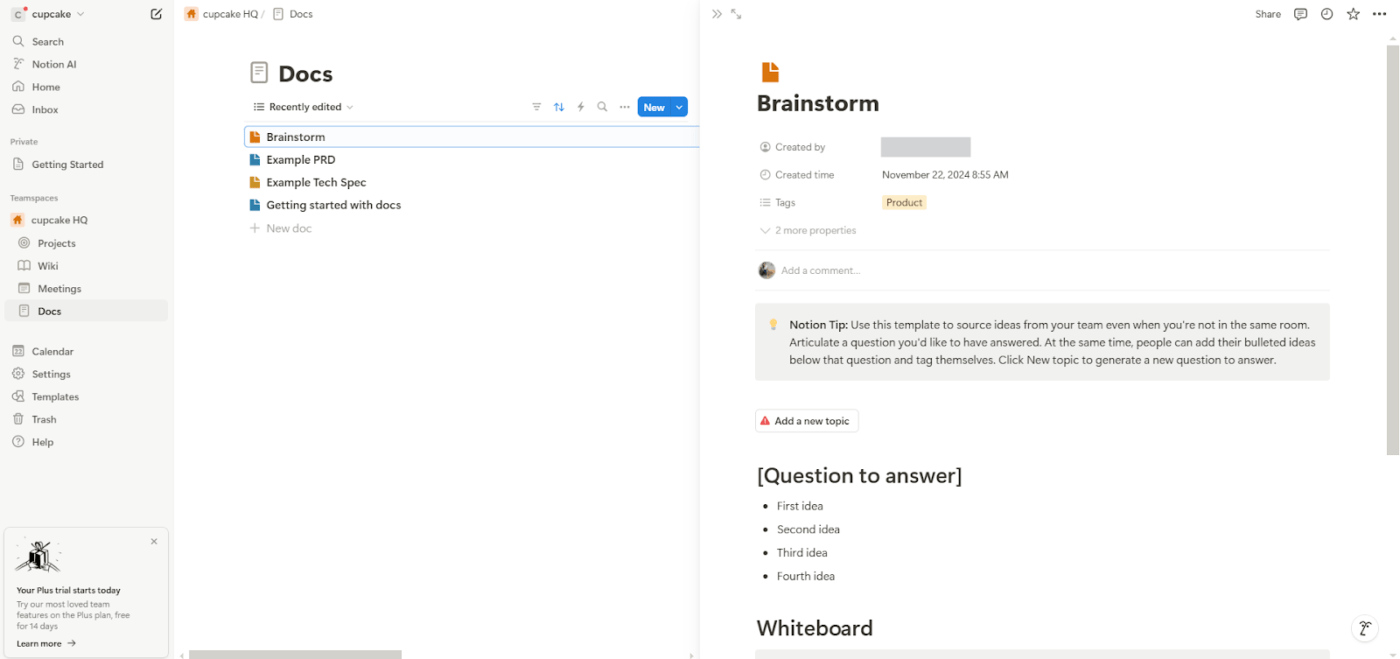The height and width of the screenshot is (659, 1400).
Task: Collapse side peek with double chevron
Action: tap(717, 14)
